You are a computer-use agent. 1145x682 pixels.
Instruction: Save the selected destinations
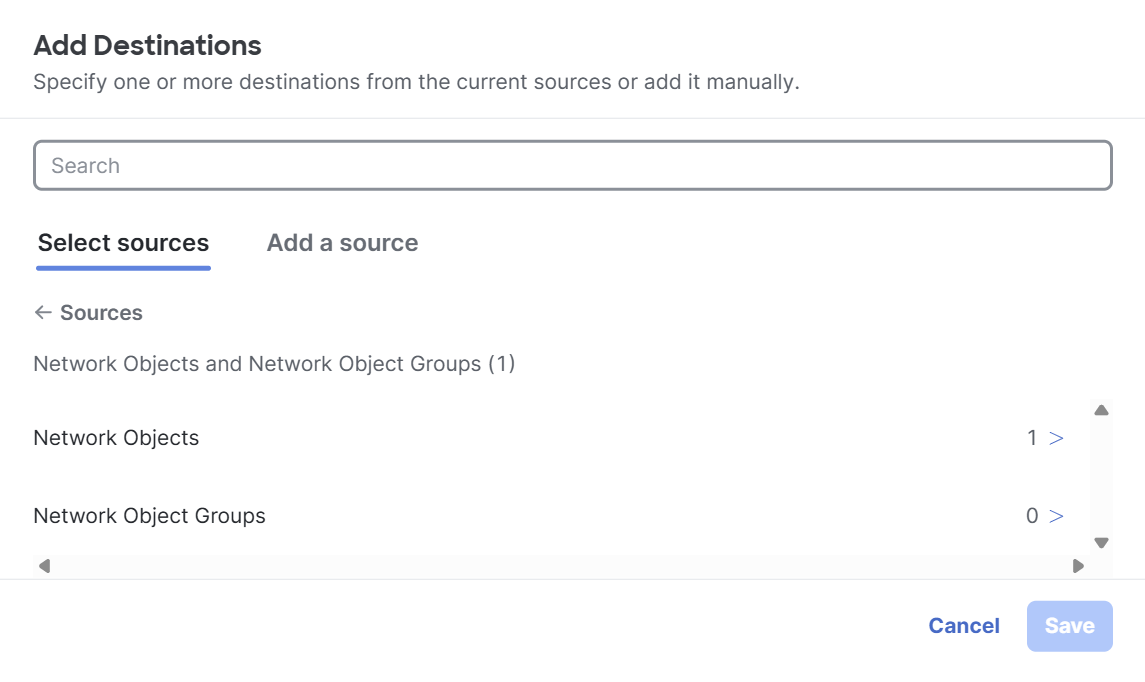point(1070,626)
